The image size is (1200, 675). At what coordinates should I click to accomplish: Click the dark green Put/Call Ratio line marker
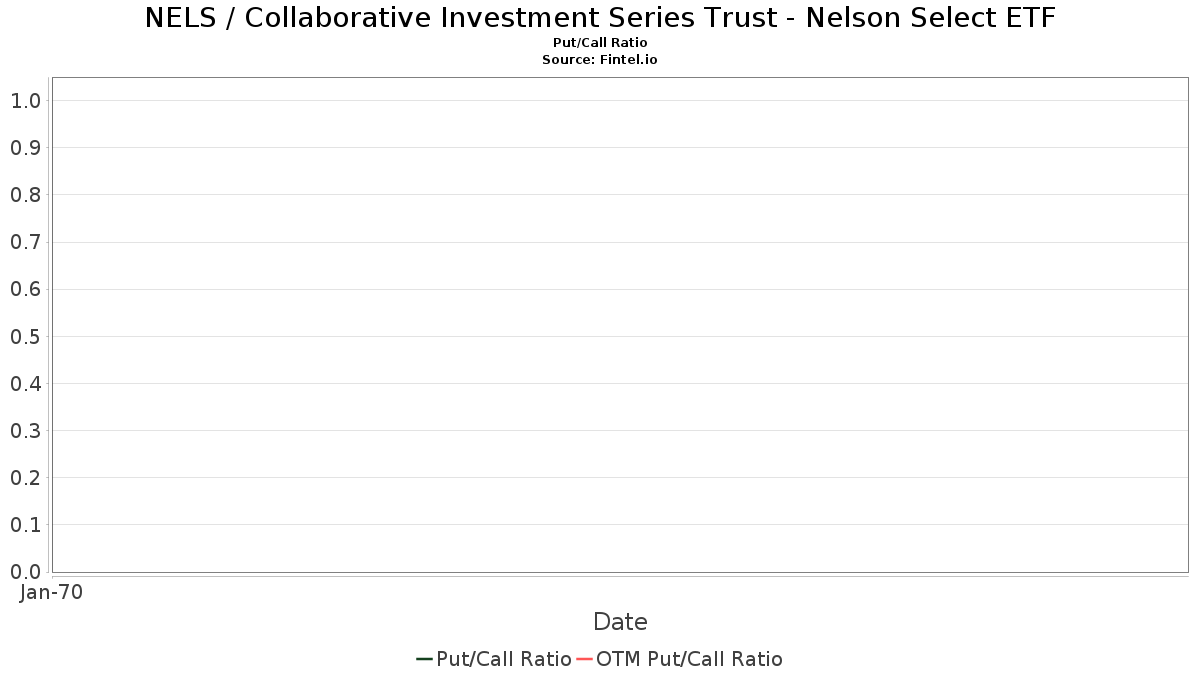pos(424,659)
